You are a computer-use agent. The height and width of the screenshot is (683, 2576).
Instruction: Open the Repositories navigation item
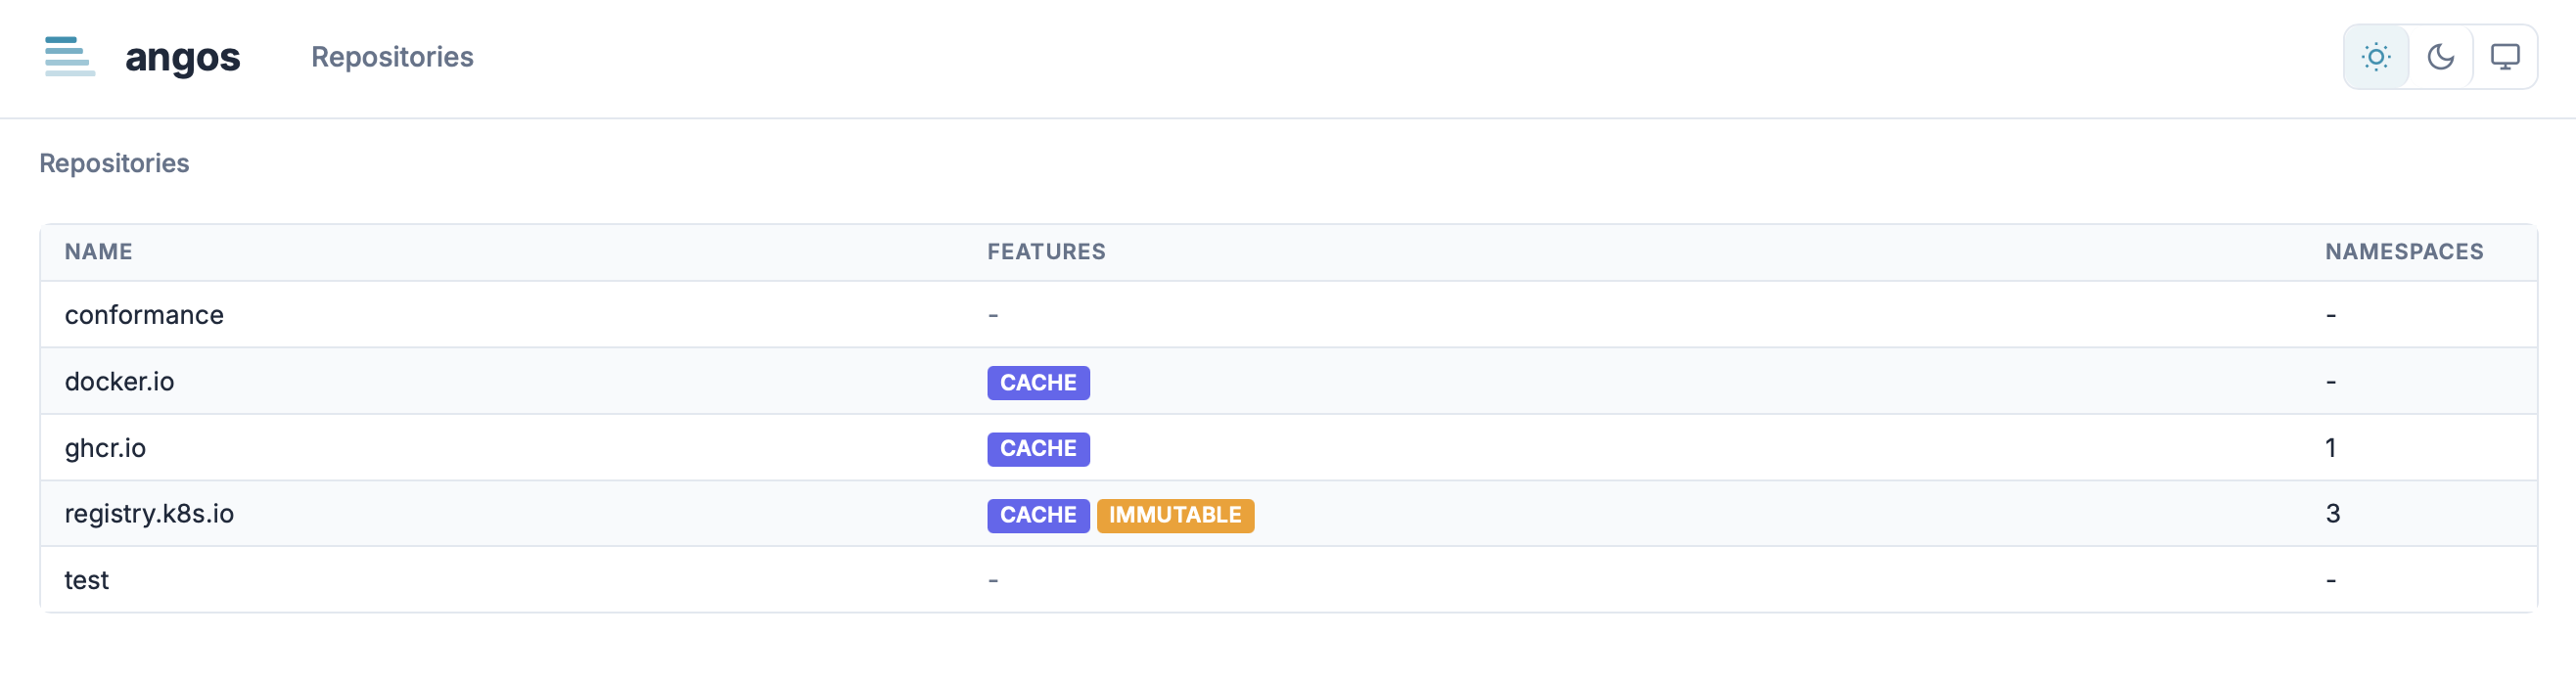tap(392, 57)
